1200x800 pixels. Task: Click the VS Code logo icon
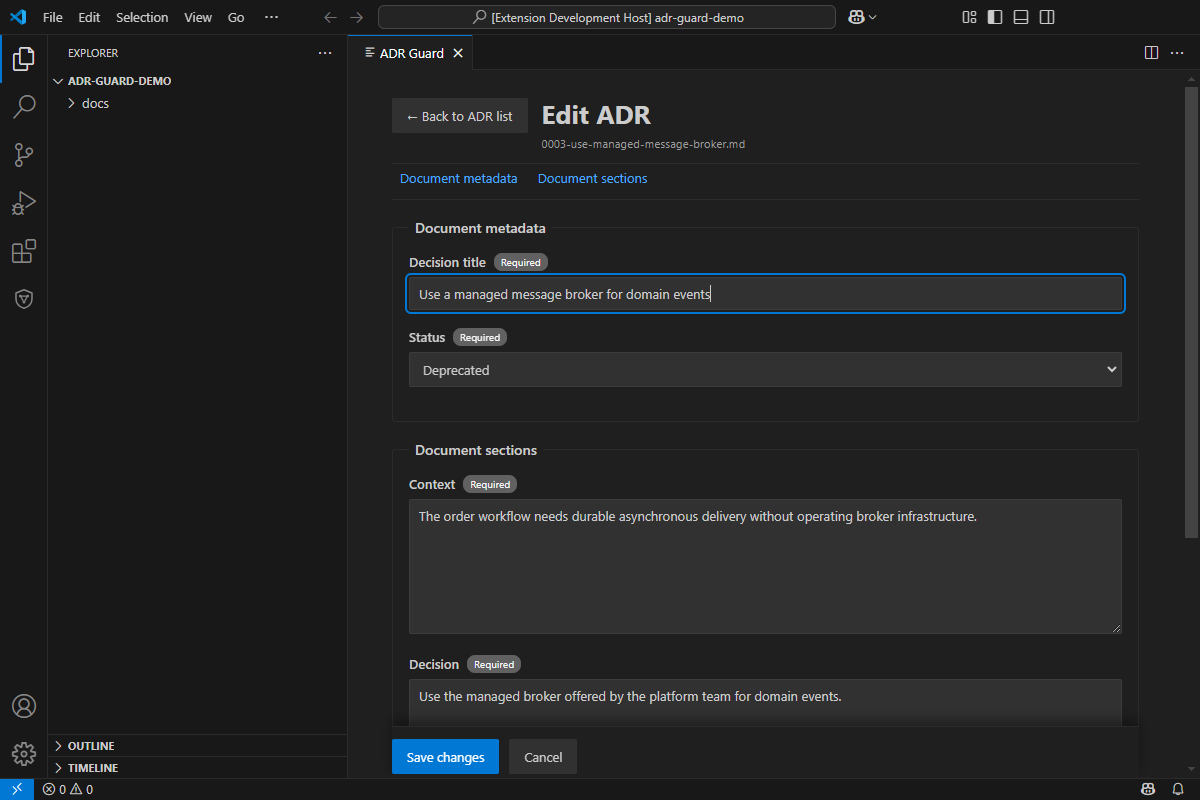(x=17, y=17)
